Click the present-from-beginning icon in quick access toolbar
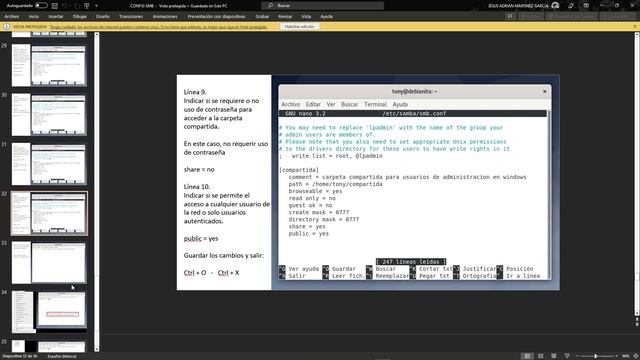 [x=87, y=6]
